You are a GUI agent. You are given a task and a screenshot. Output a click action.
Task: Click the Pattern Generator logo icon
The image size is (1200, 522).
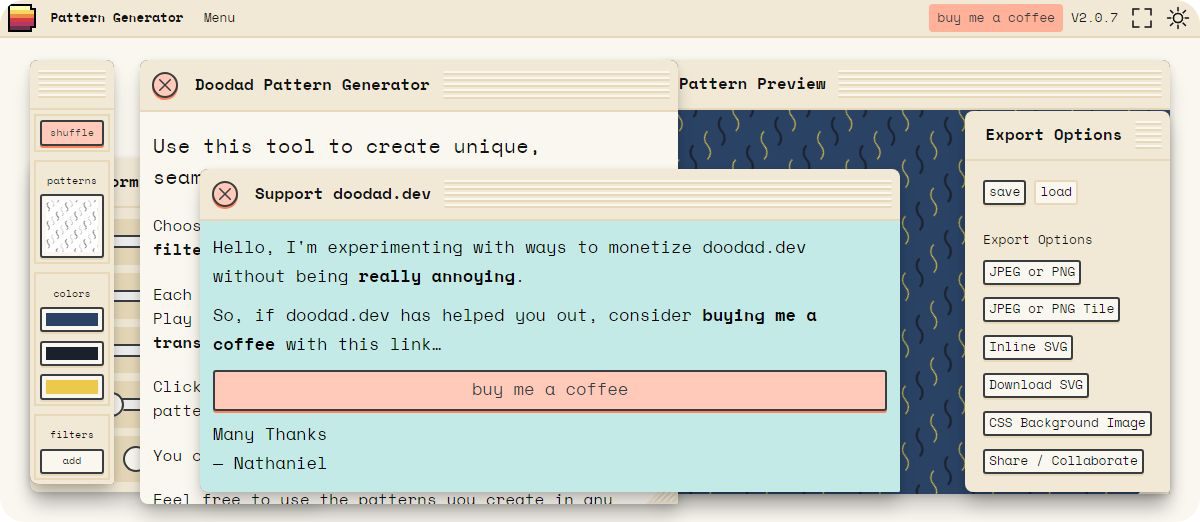click(x=22, y=18)
